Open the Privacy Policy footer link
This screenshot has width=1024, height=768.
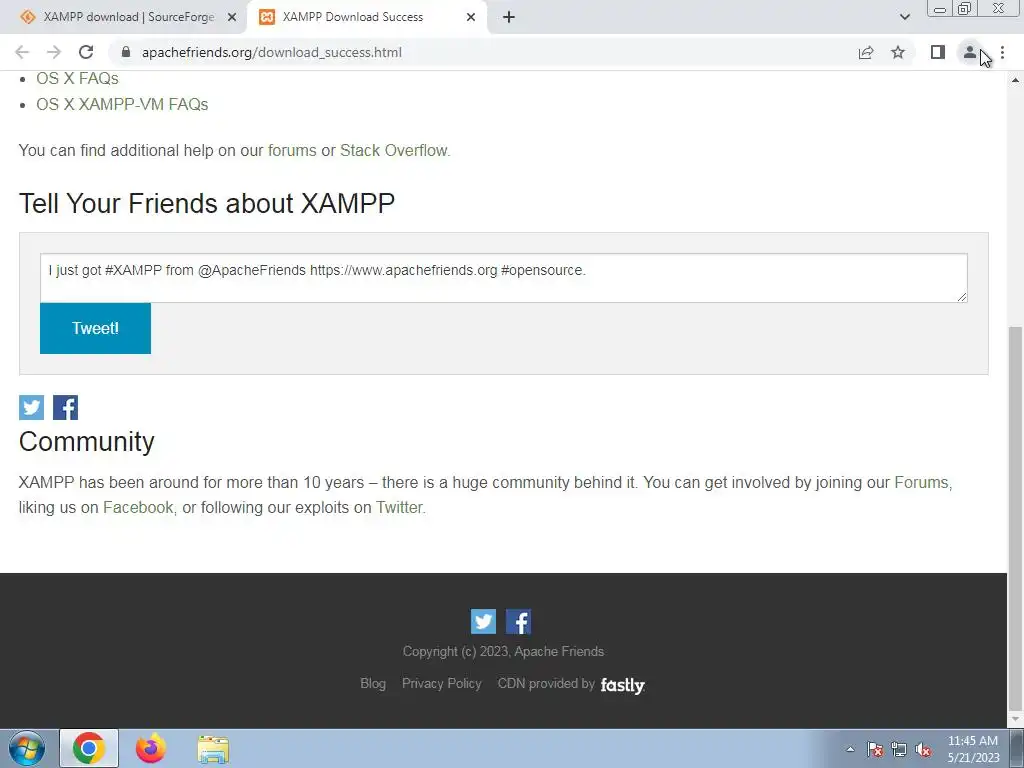point(441,684)
